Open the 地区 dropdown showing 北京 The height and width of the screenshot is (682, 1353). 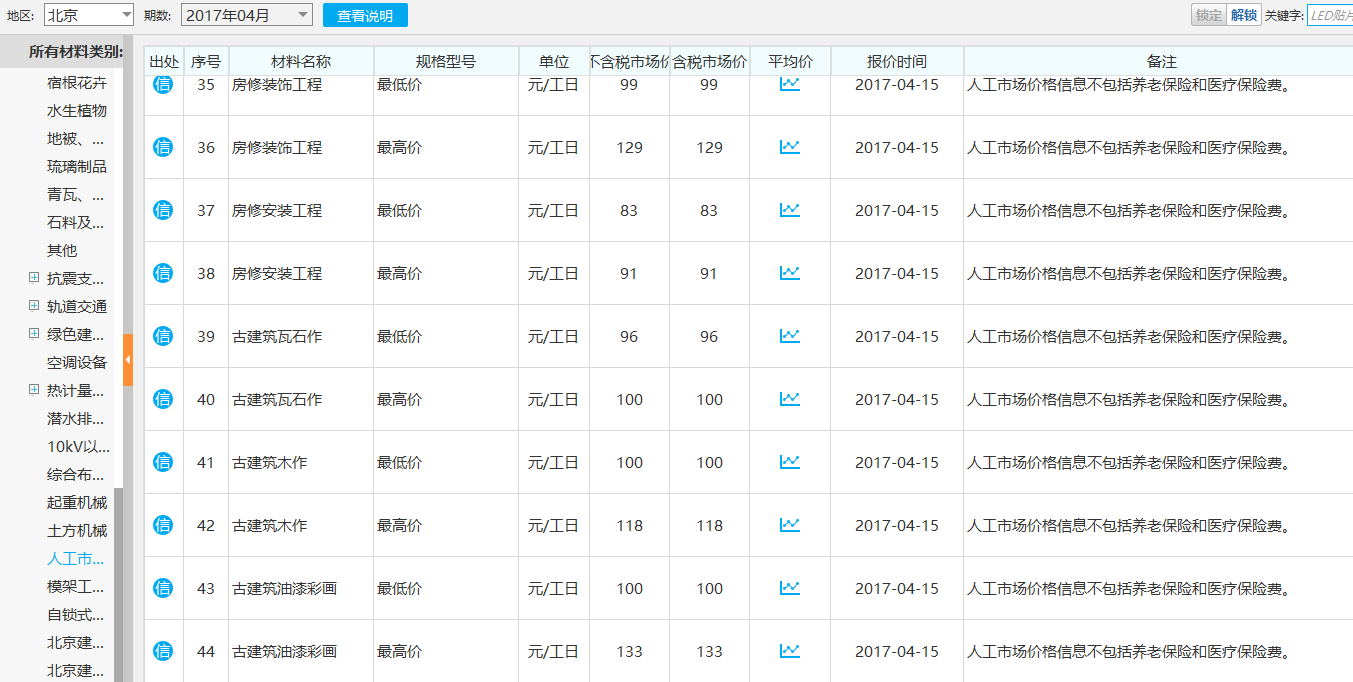pos(89,15)
